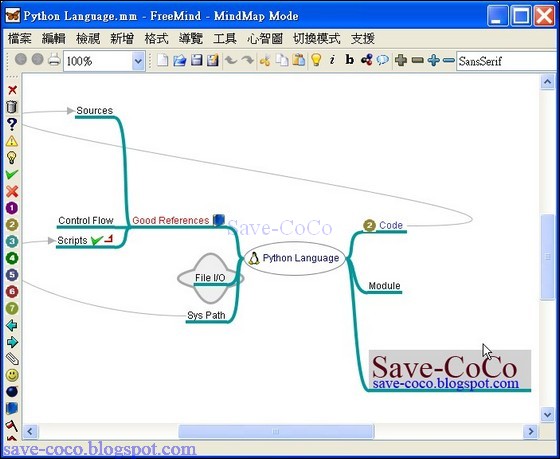Open the 支援 menu

pyautogui.click(x=362, y=38)
